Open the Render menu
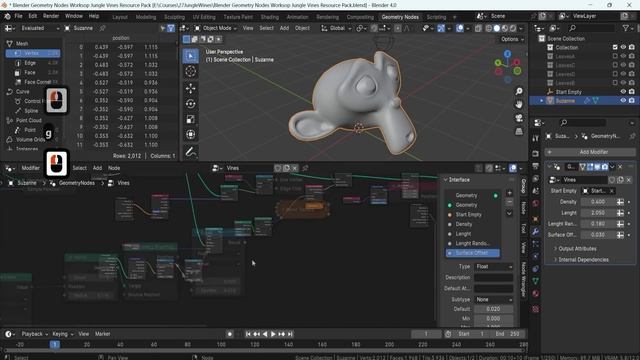Viewport: 640px width, 360px height. [51, 16]
